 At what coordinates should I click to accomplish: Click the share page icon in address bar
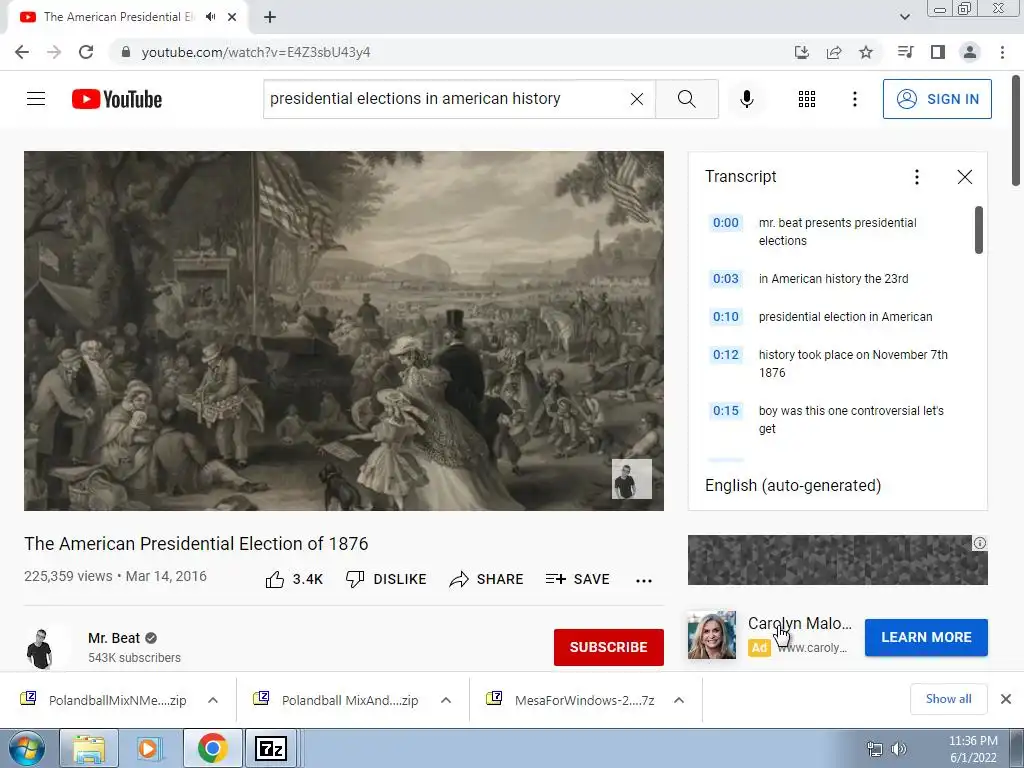(x=834, y=52)
